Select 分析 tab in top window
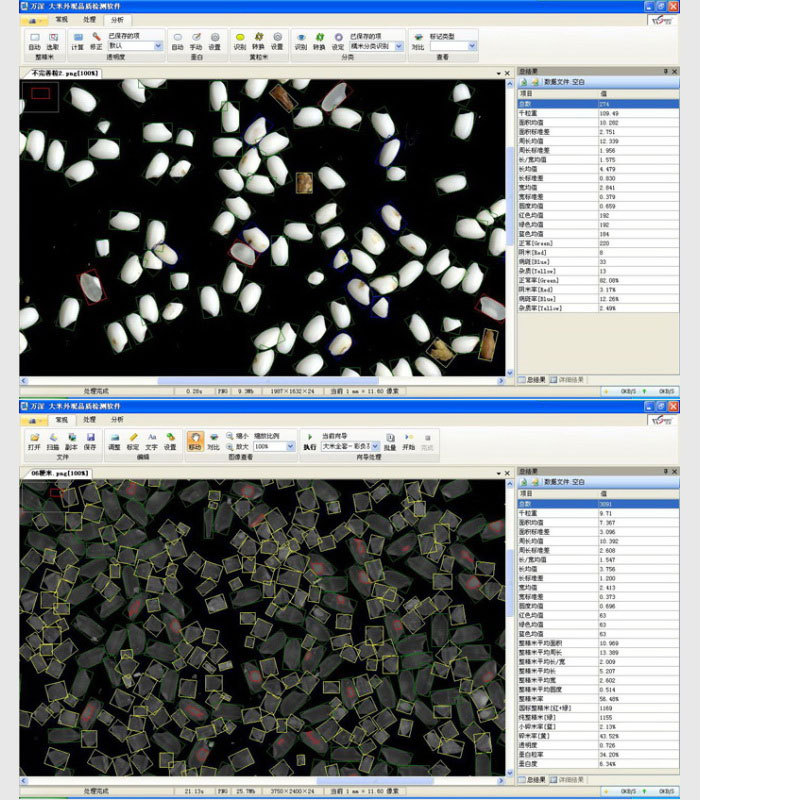Viewport: 800px width, 800px height. (117, 20)
